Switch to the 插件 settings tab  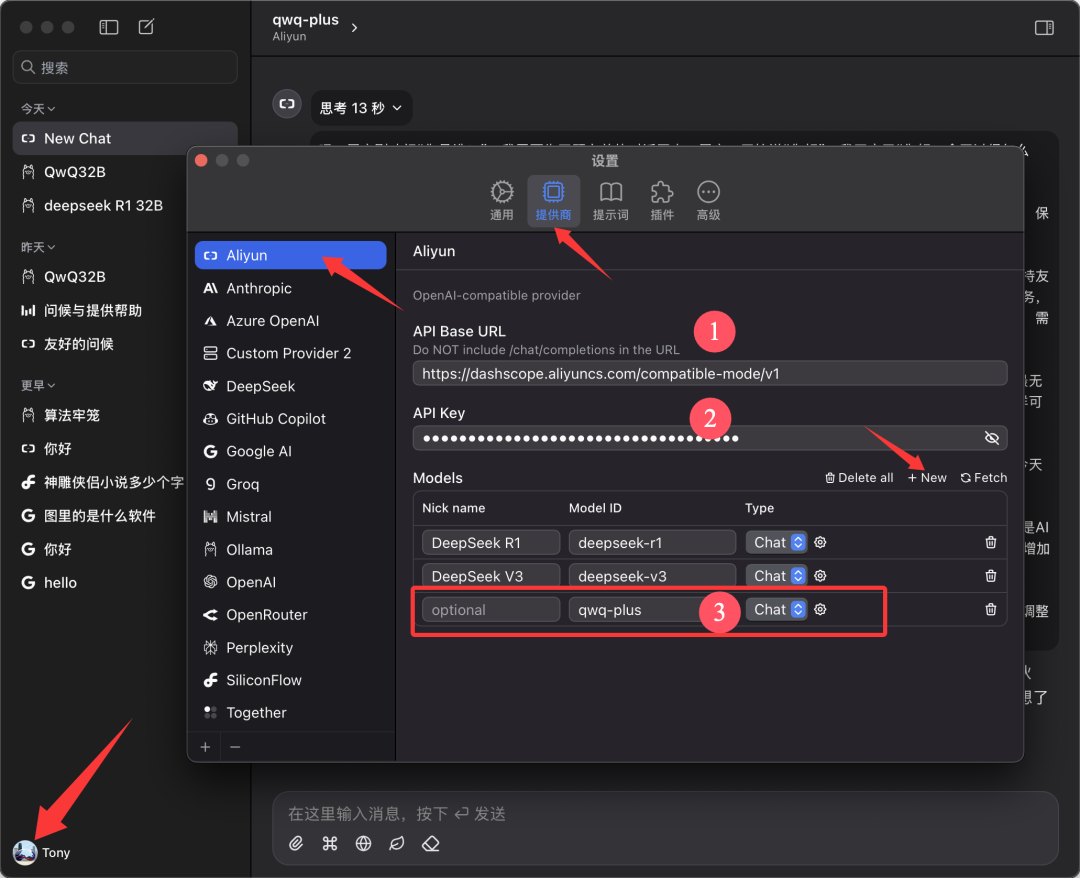pos(661,200)
